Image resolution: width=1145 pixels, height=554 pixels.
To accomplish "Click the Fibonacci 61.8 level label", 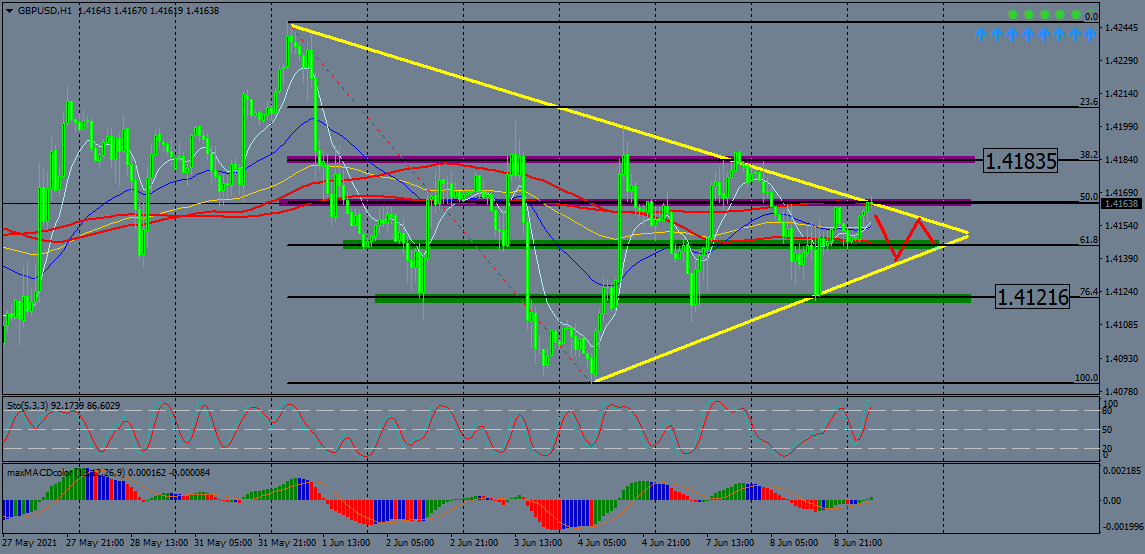I will [1089, 239].
